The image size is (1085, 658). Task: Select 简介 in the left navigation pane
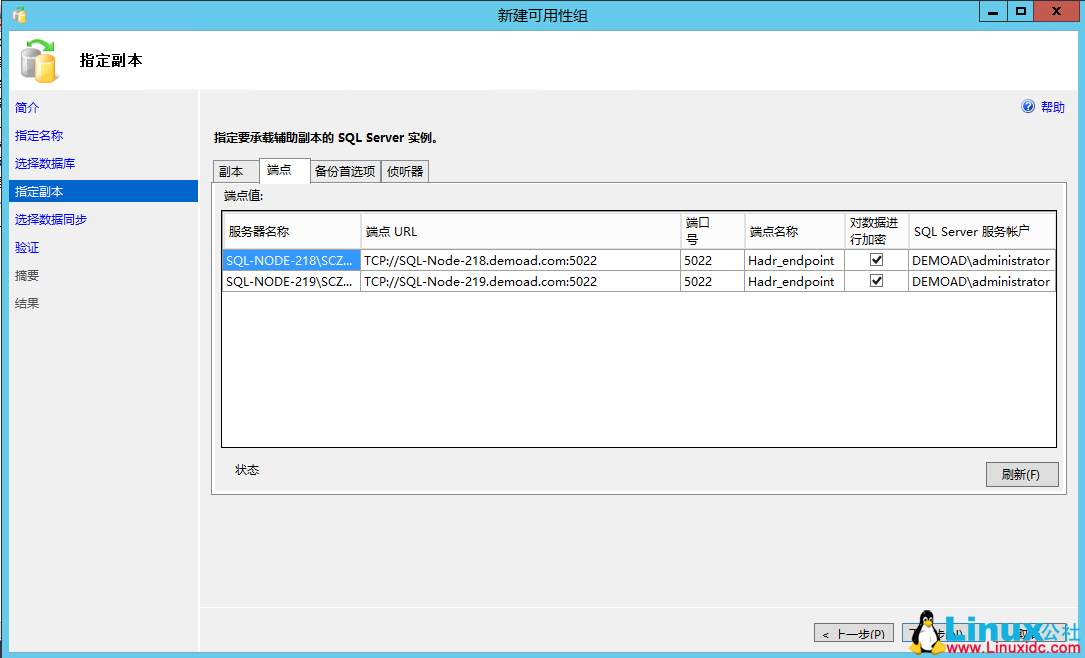tap(26, 107)
